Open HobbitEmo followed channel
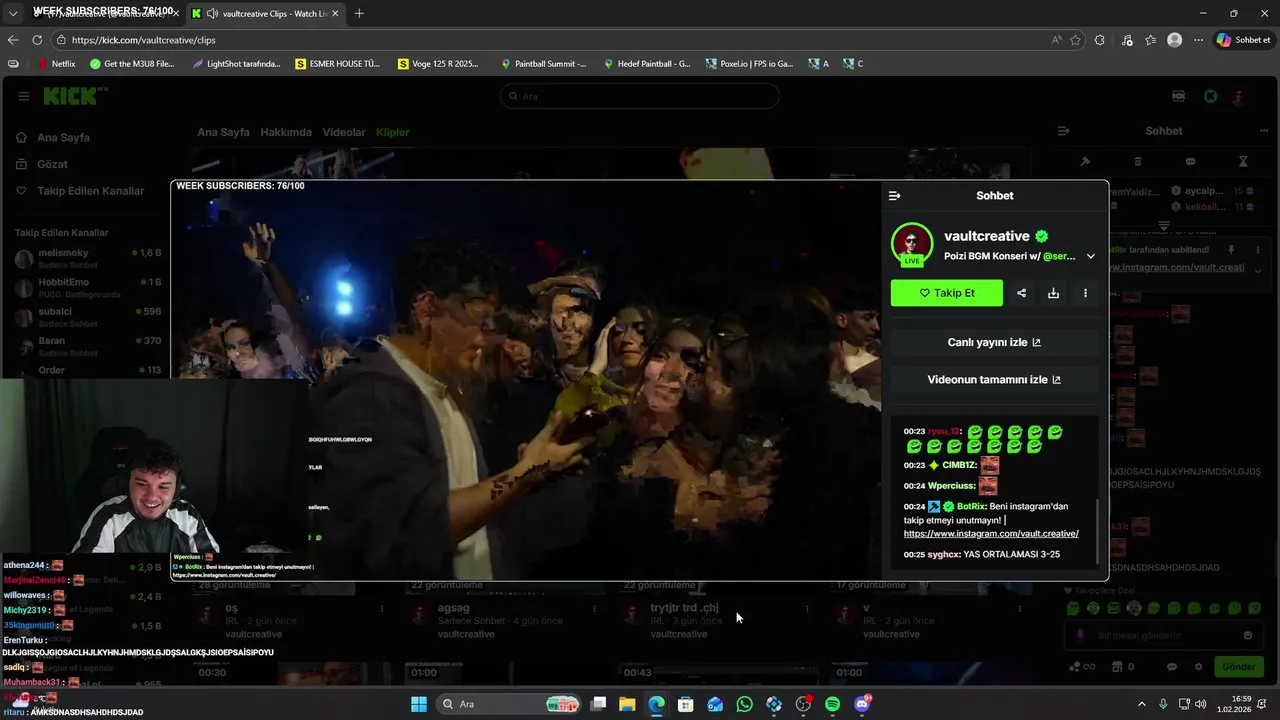This screenshot has width=1280, height=720. coord(87,288)
